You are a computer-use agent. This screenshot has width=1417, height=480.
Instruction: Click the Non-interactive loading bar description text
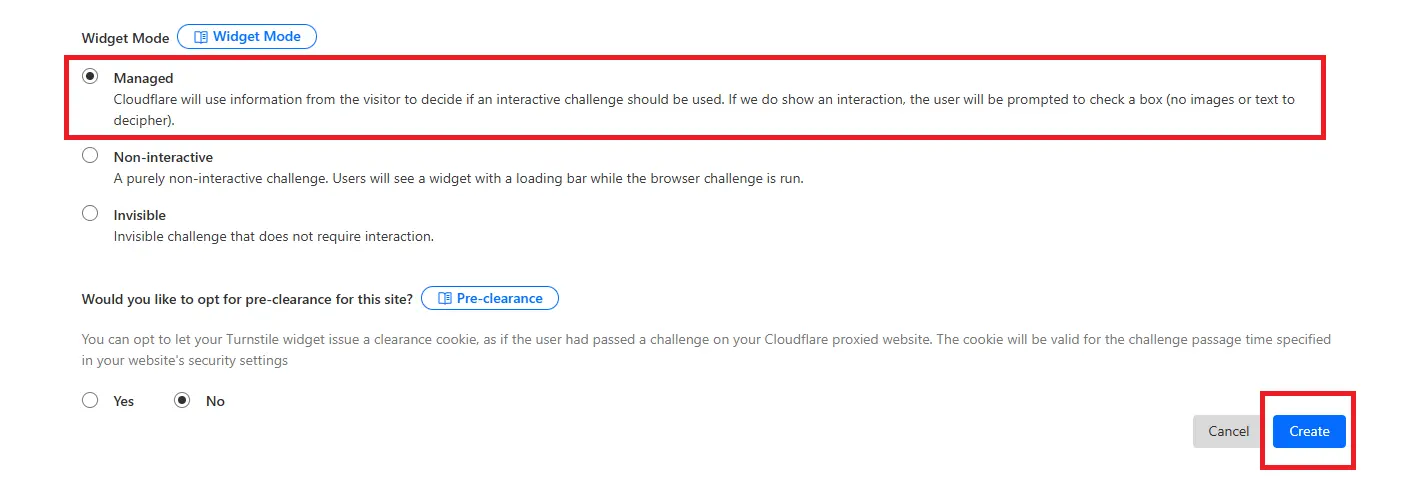458,179
